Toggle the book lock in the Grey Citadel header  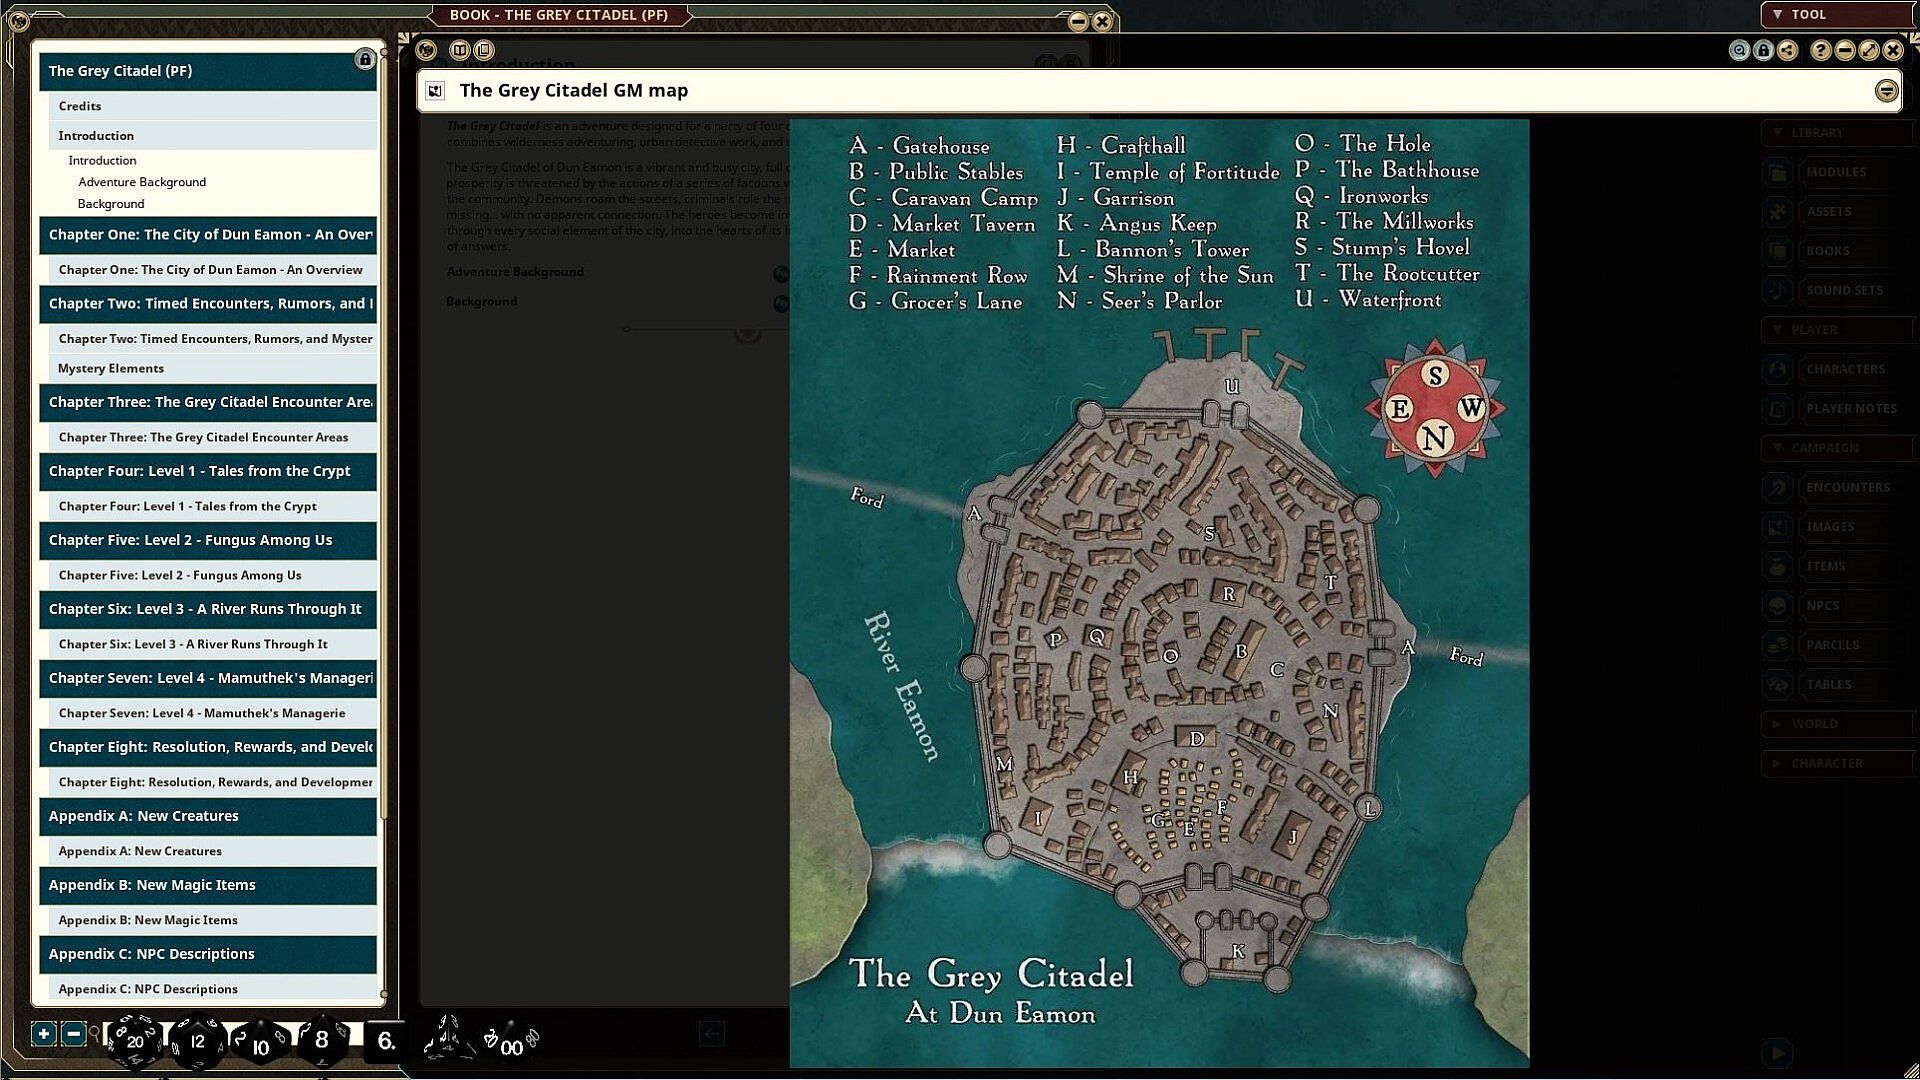point(365,60)
